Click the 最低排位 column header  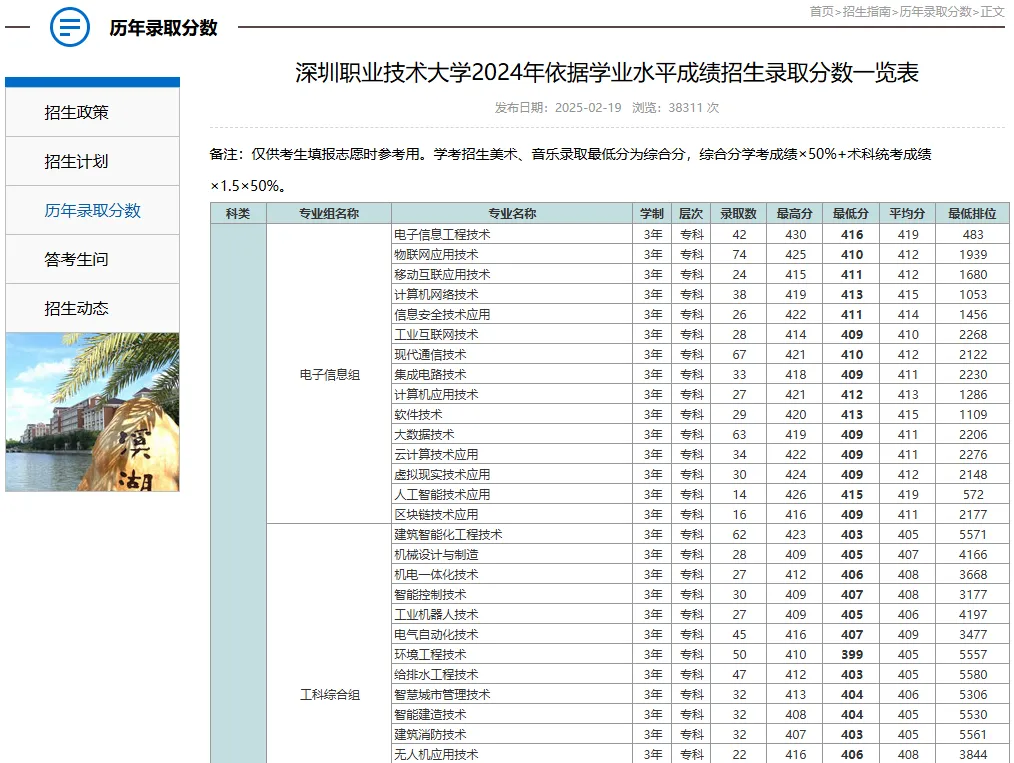point(972,213)
